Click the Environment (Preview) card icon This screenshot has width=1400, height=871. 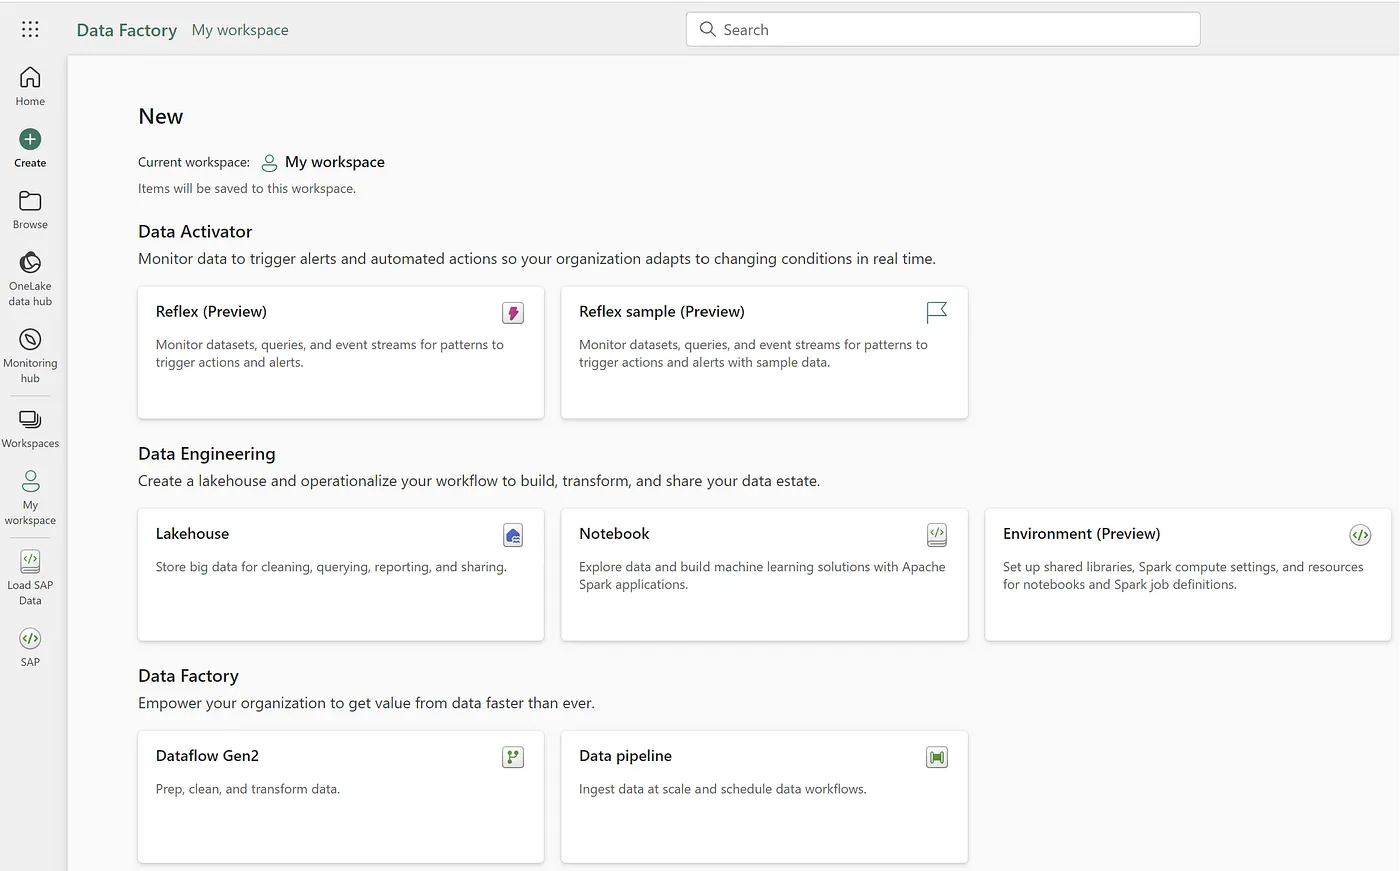(x=1360, y=535)
